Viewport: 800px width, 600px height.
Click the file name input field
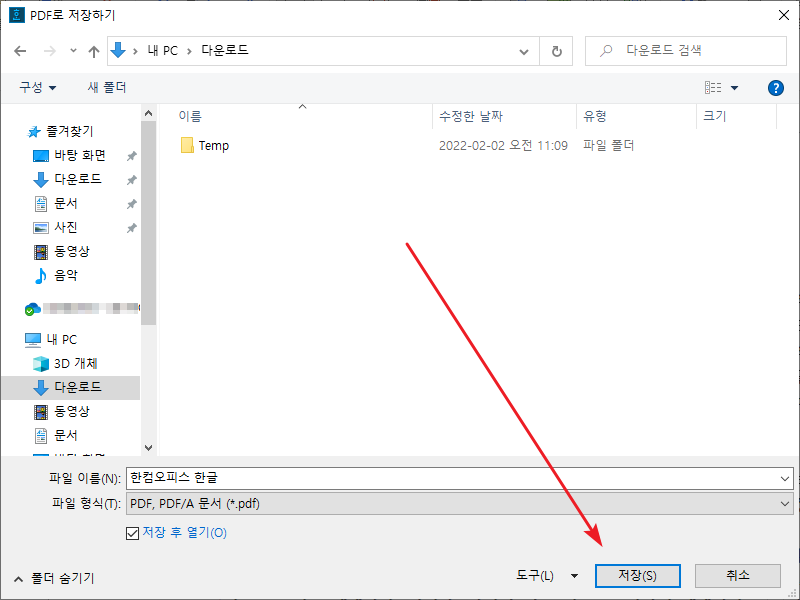[x=400, y=478]
